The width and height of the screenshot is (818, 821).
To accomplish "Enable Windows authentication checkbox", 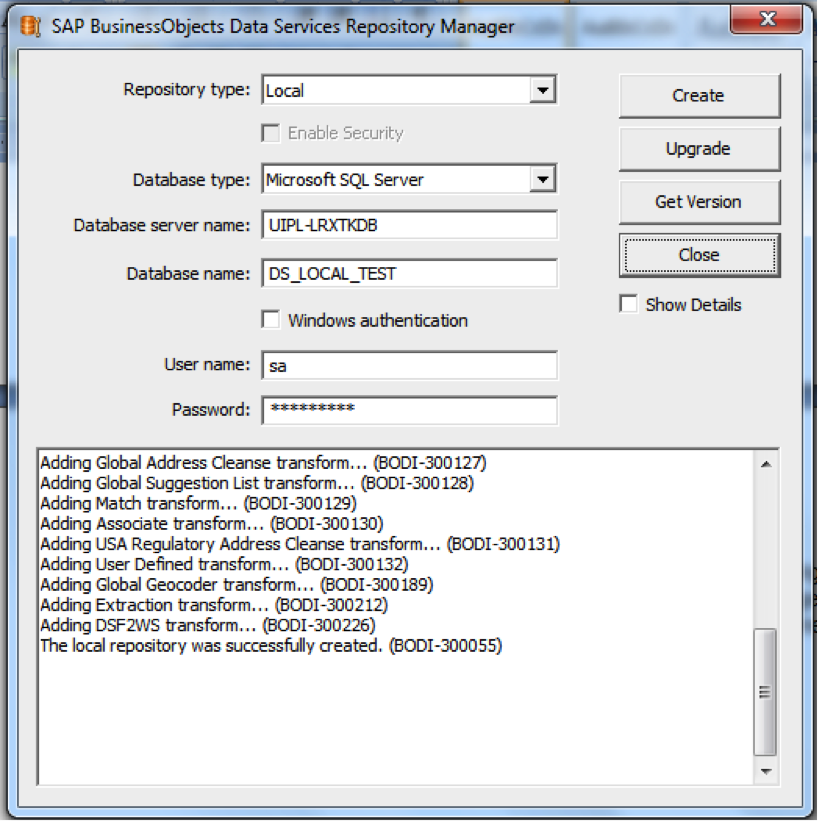I will 271,320.
